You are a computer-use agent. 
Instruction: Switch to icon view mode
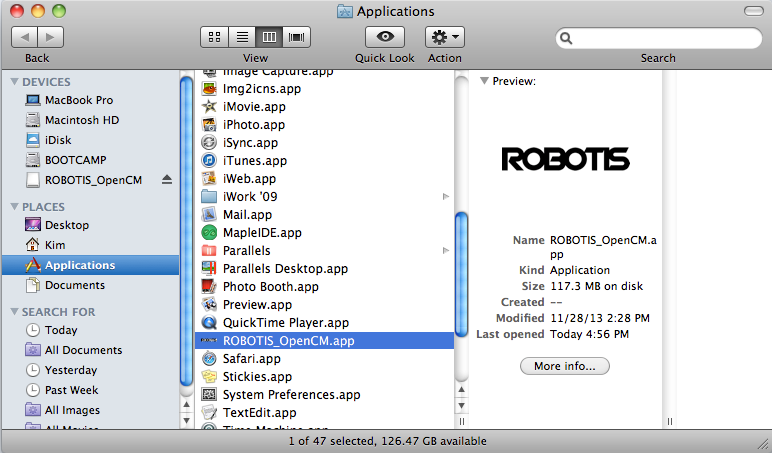coord(214,37)
